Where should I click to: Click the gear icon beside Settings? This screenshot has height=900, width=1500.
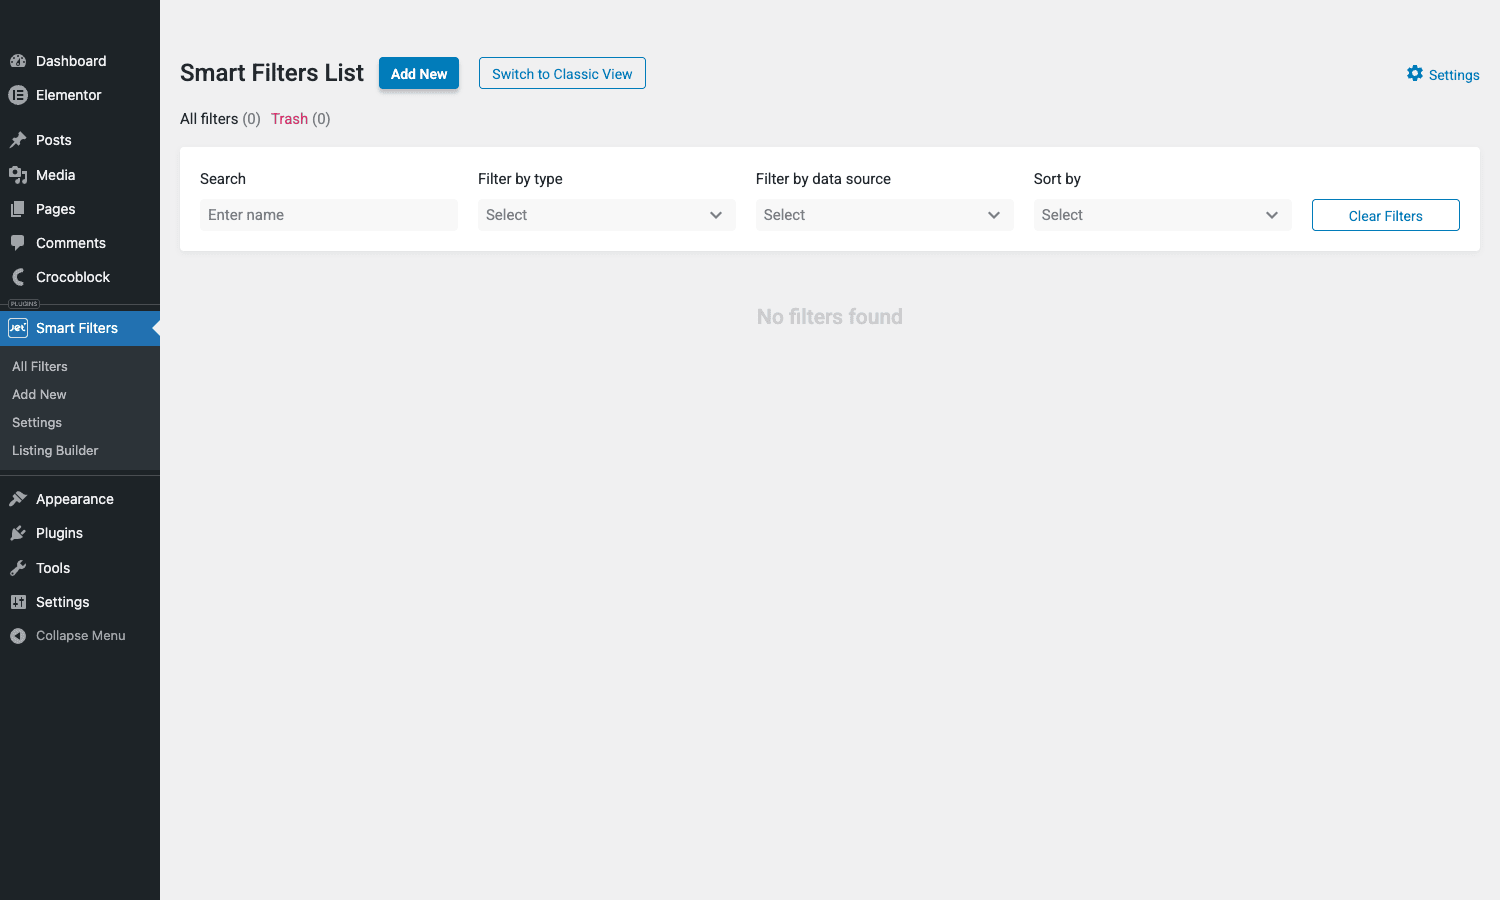(1415, 73)
